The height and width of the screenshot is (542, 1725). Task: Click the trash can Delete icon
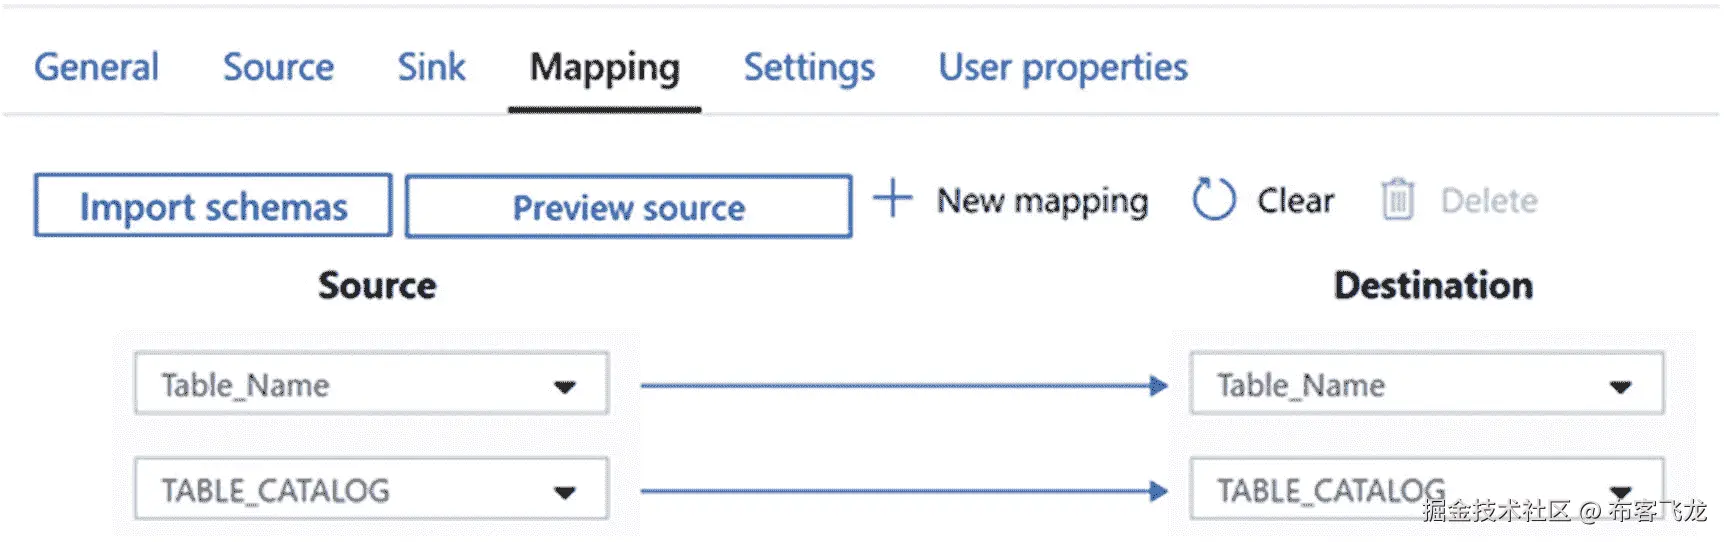click(1398, 199)
